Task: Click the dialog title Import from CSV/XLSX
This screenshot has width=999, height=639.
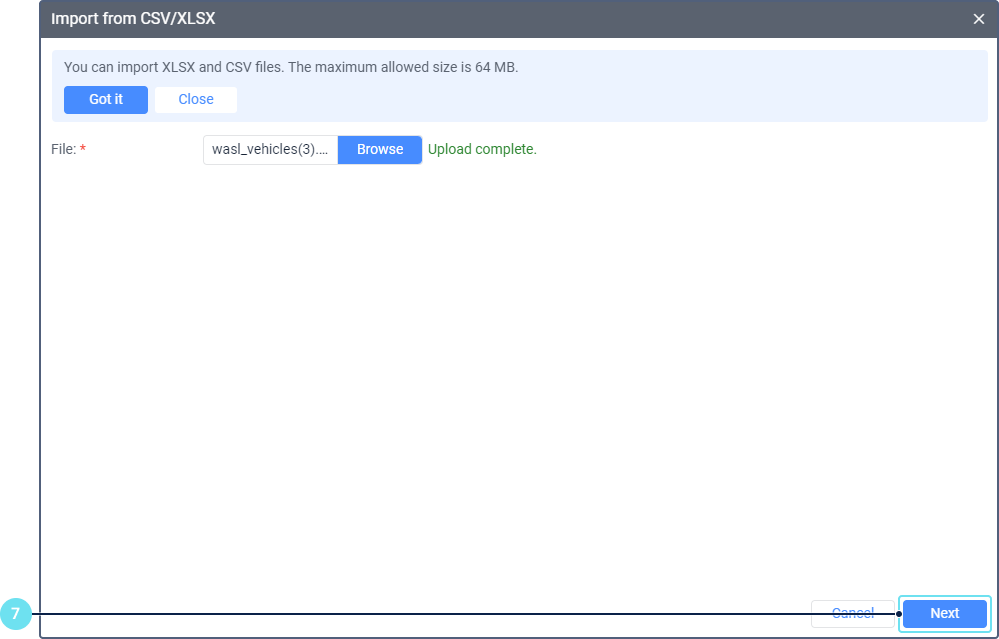Action: pyautogui.click(x=133, y=19)
